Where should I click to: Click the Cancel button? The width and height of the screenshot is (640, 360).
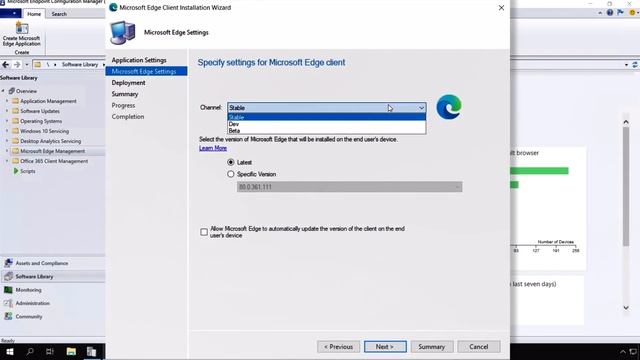[479, 347]
